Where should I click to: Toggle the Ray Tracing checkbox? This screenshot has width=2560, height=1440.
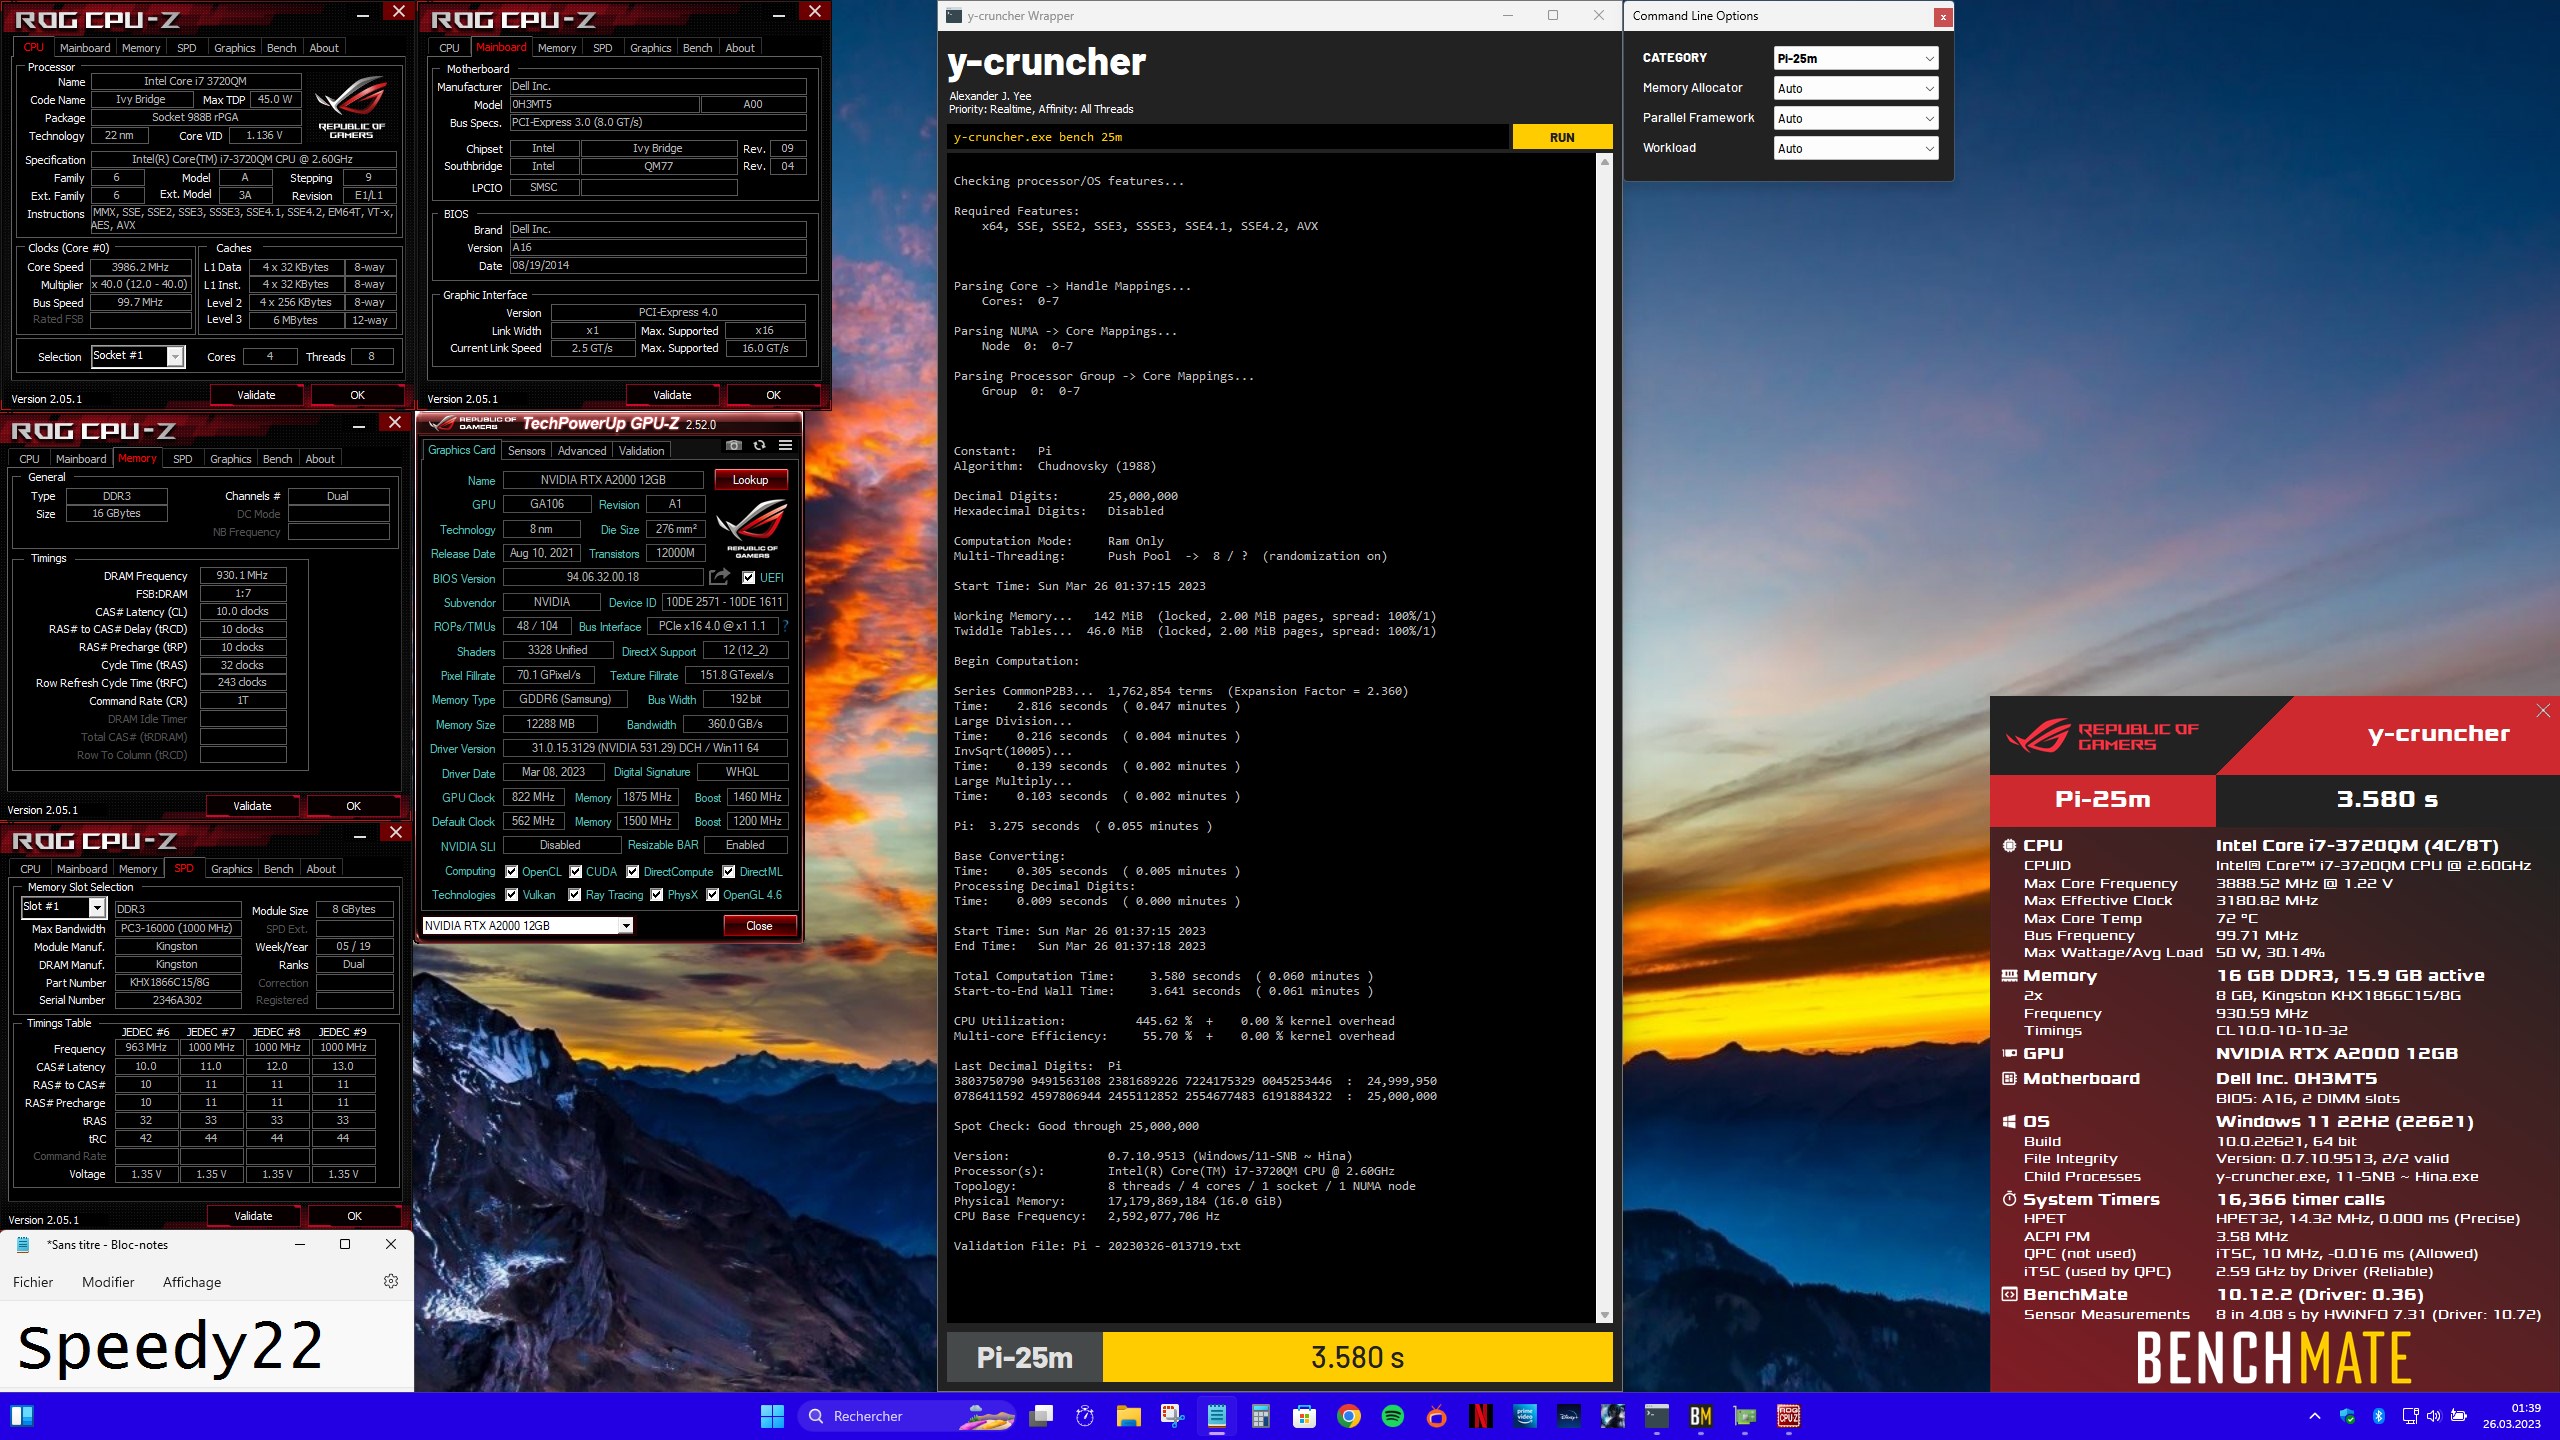575,895
